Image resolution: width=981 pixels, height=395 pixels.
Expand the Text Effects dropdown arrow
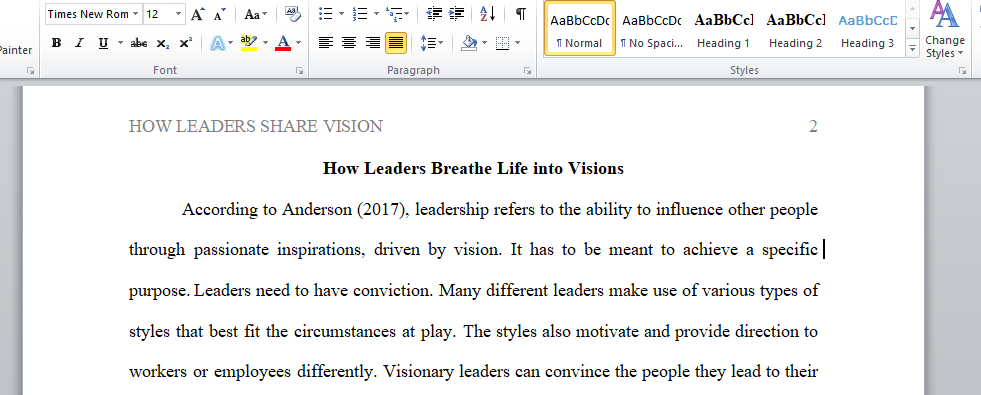(x=231, y=43)
